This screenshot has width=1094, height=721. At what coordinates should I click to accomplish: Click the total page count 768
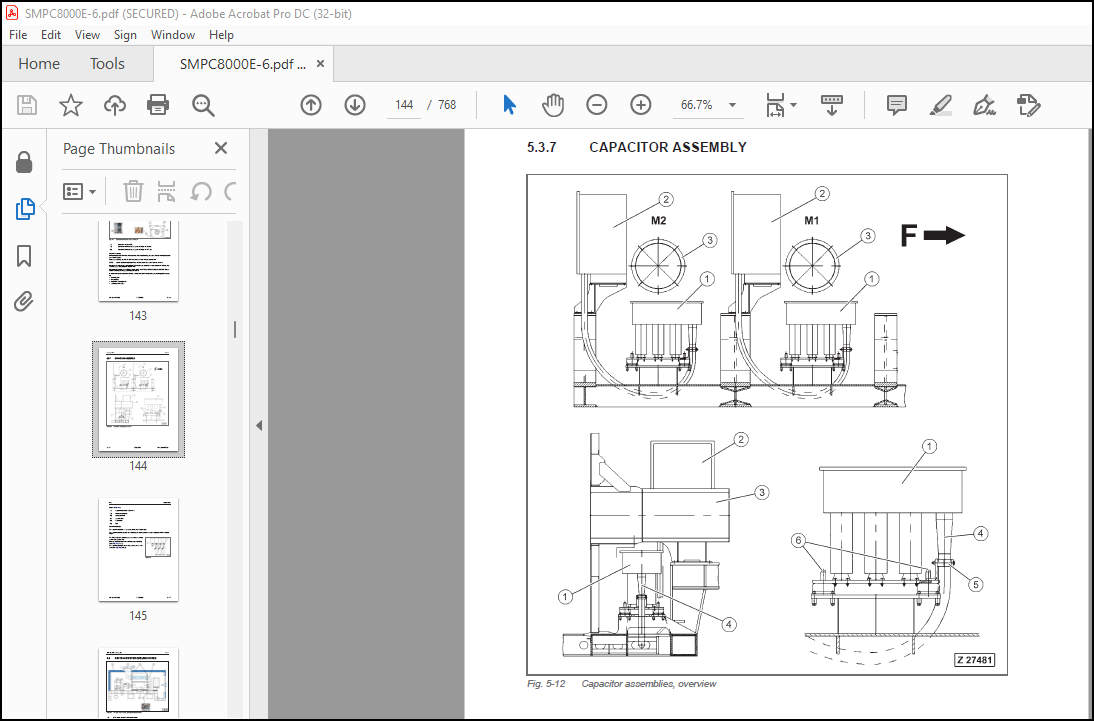coord(447,105)
